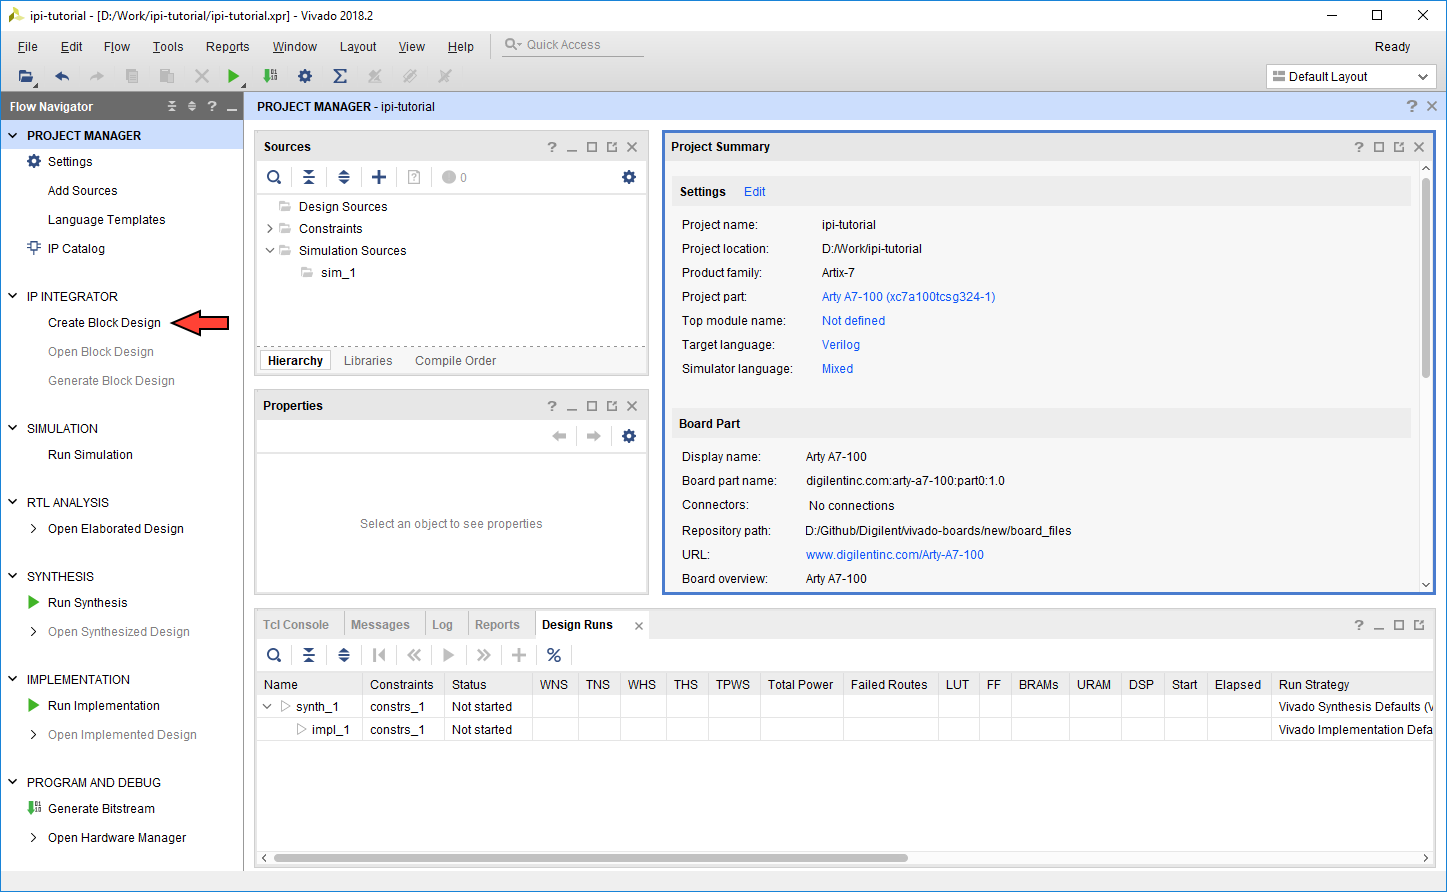Switch to the Compile Order tab
1447x892 pixels.
[455, 361]
